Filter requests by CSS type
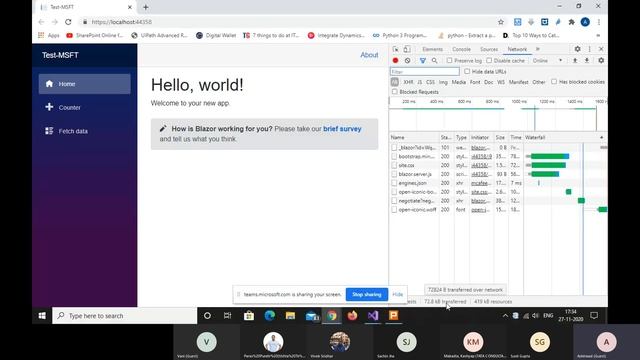The height and width of the screenshot is (360, 640). [x=430, y=82]
